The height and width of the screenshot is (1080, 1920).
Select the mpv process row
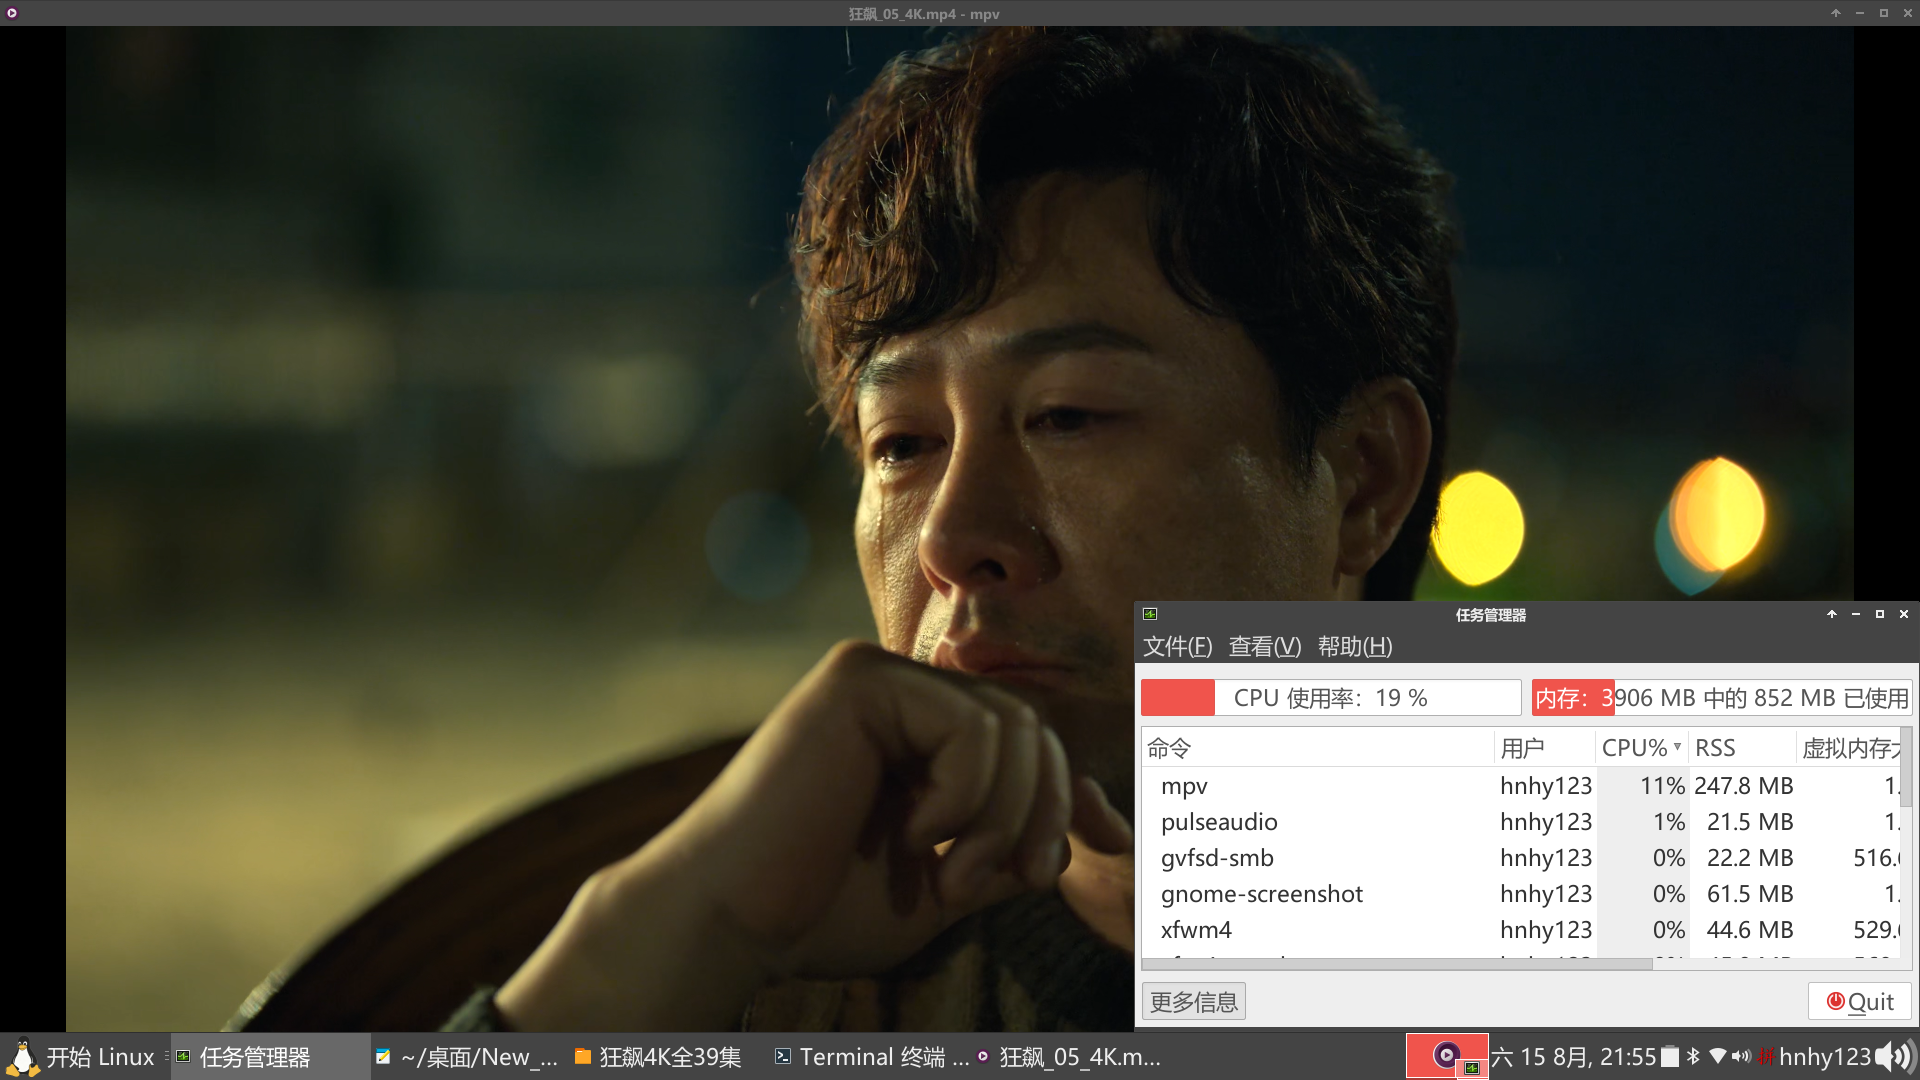pyautogui.click(x=1520, y=786)
